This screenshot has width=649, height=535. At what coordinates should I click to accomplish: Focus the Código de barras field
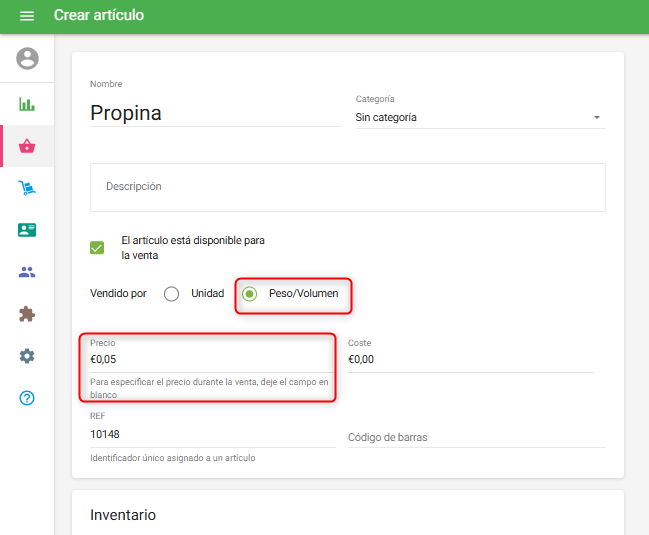tap(476, 437)
